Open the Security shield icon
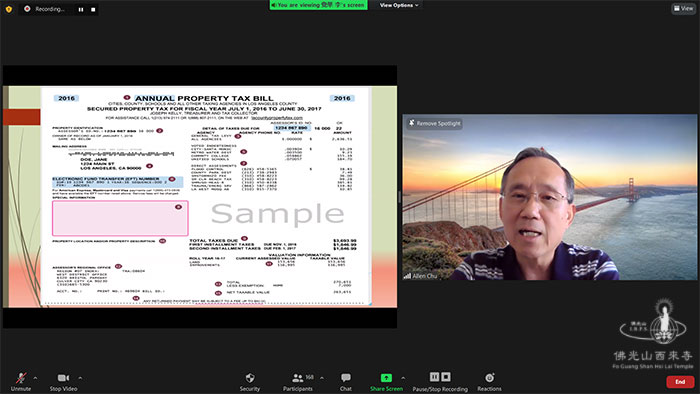 (250, 378)
